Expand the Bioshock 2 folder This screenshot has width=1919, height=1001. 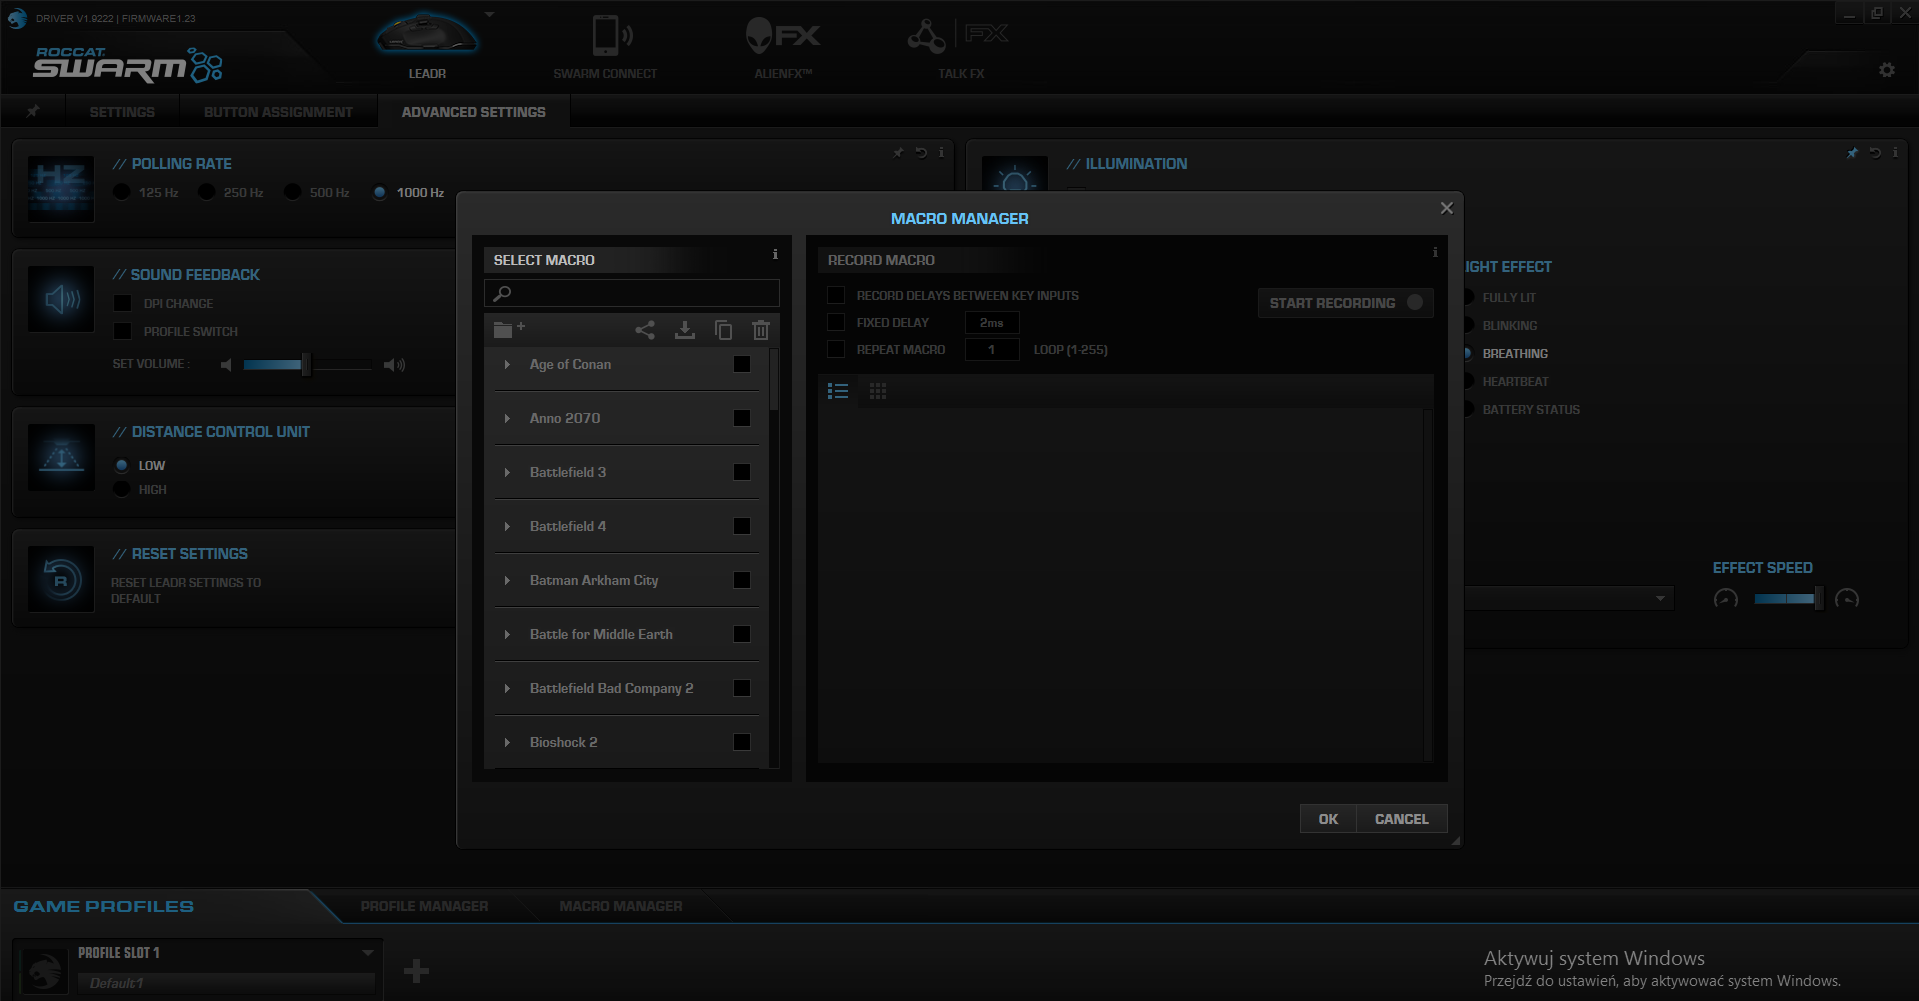pos(508,742)
